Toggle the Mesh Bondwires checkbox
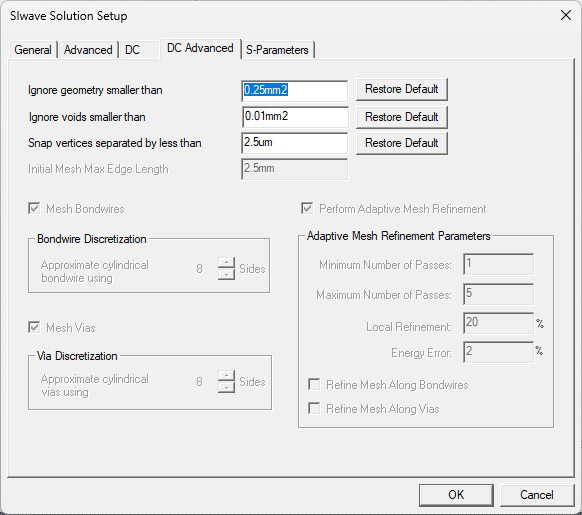 [34, 208]
